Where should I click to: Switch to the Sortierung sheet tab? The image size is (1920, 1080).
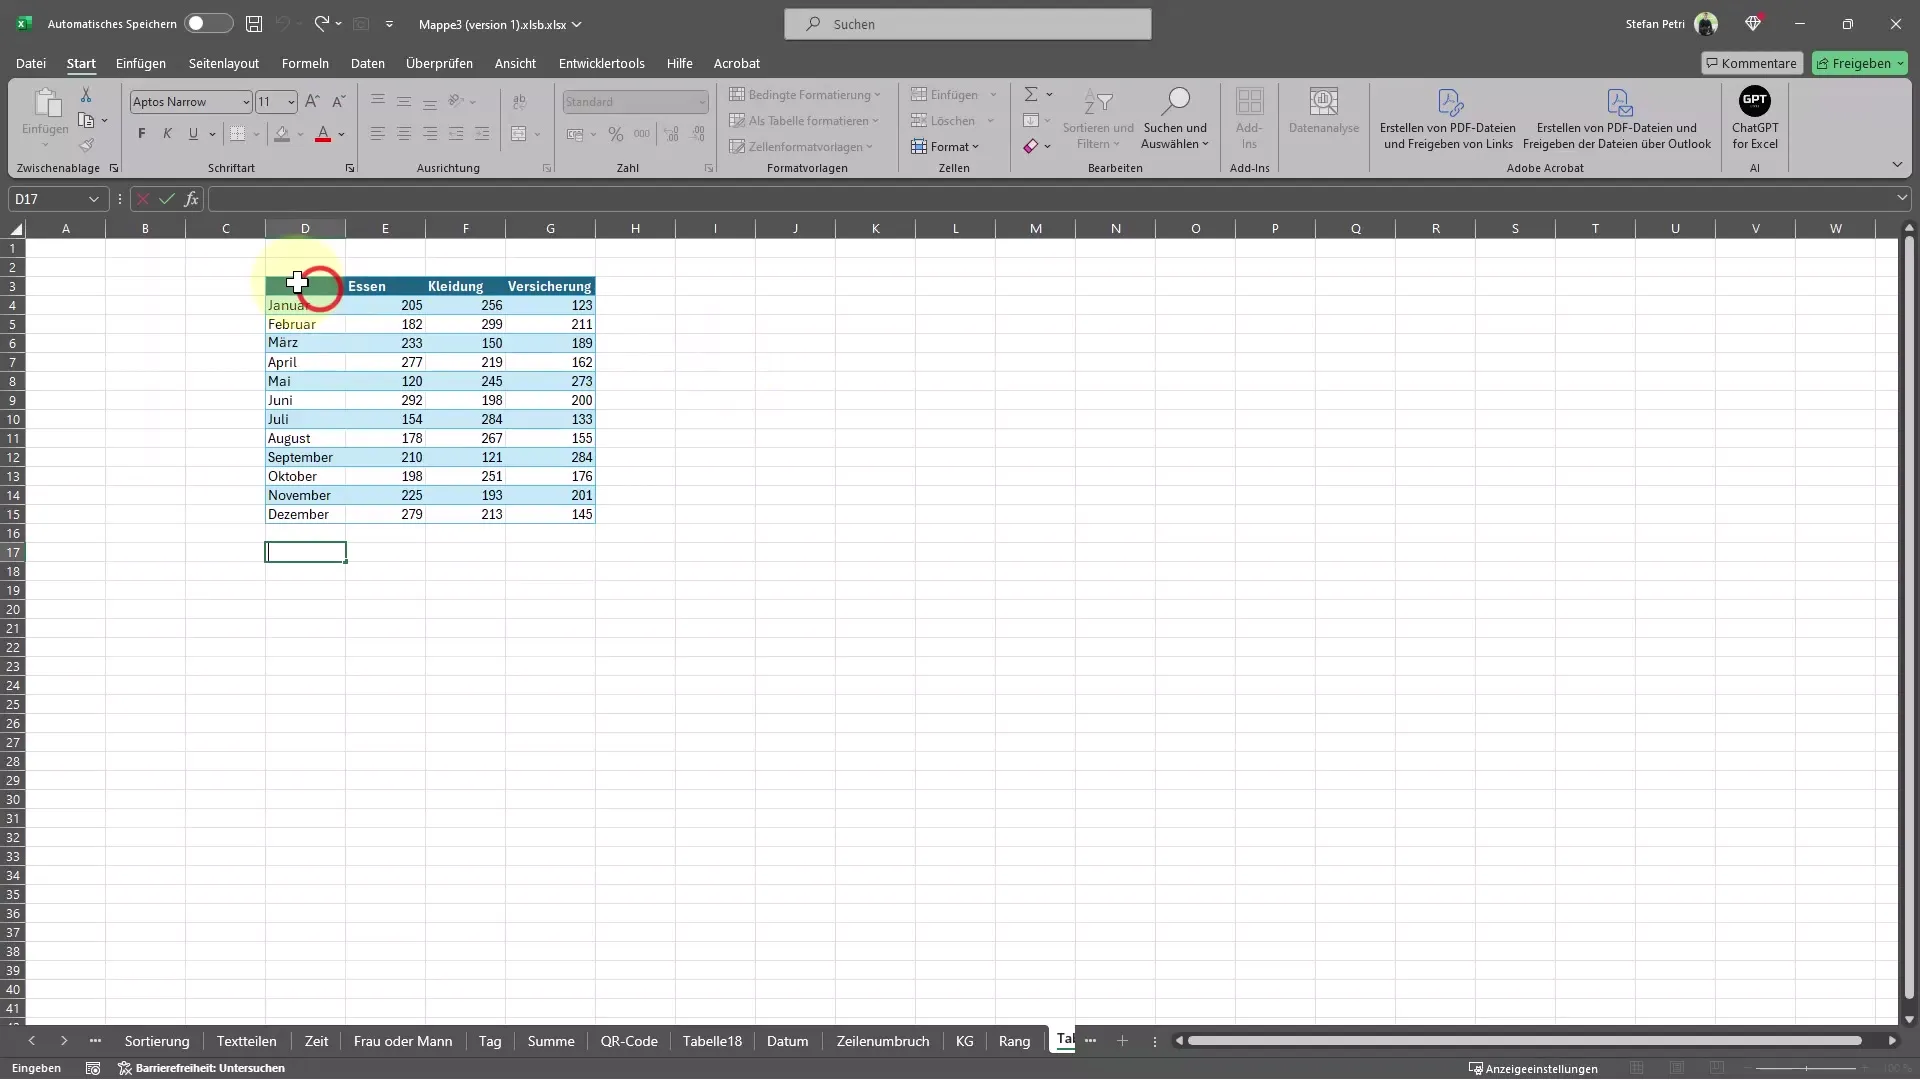(x=156, y=1040)
